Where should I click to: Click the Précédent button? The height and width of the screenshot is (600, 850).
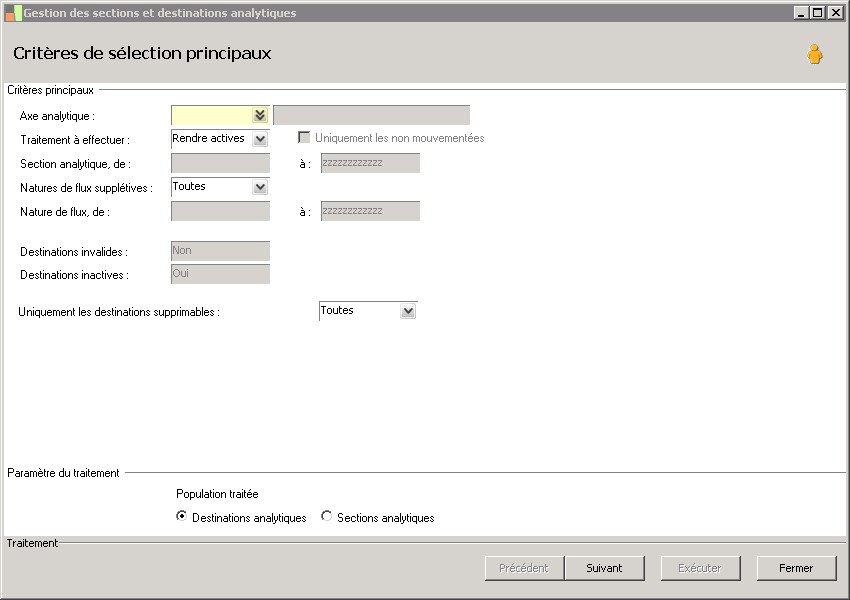click(x=524, y=568)
